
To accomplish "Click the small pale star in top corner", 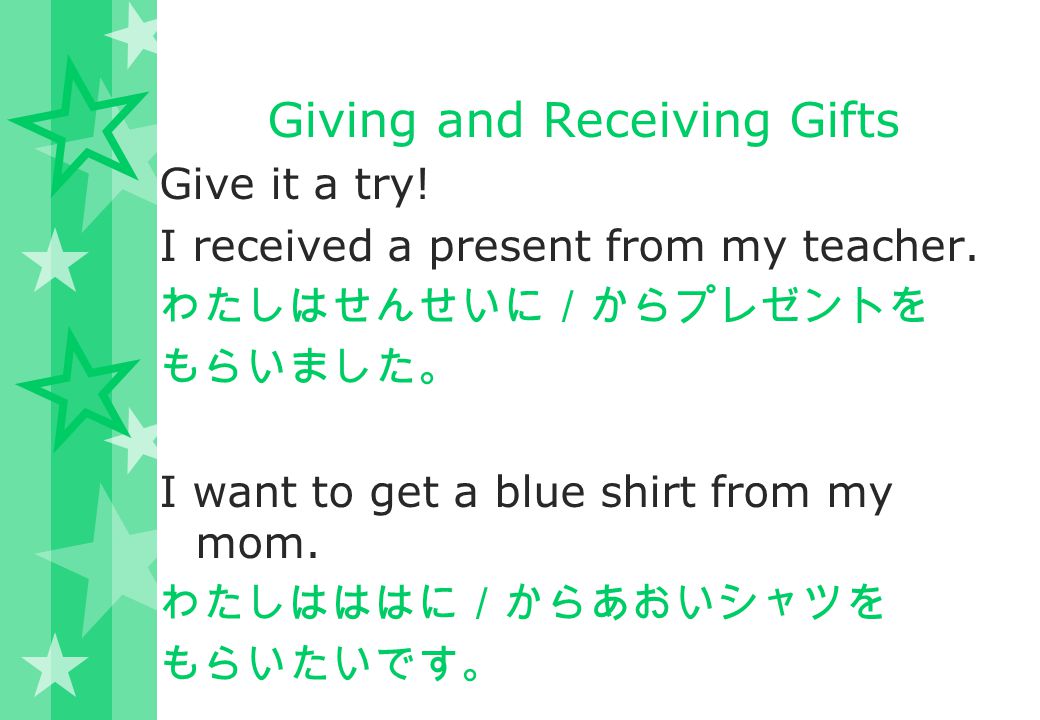I will (135, 33).
